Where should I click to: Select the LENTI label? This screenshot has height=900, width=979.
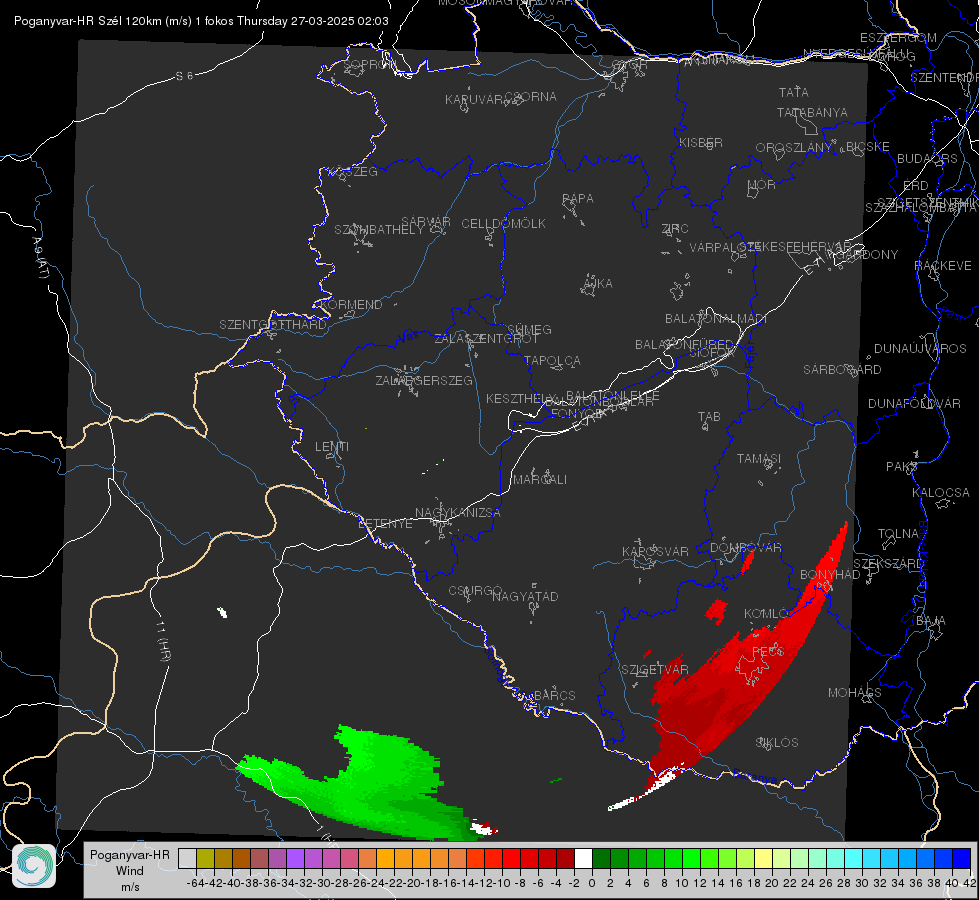[332, 447]
